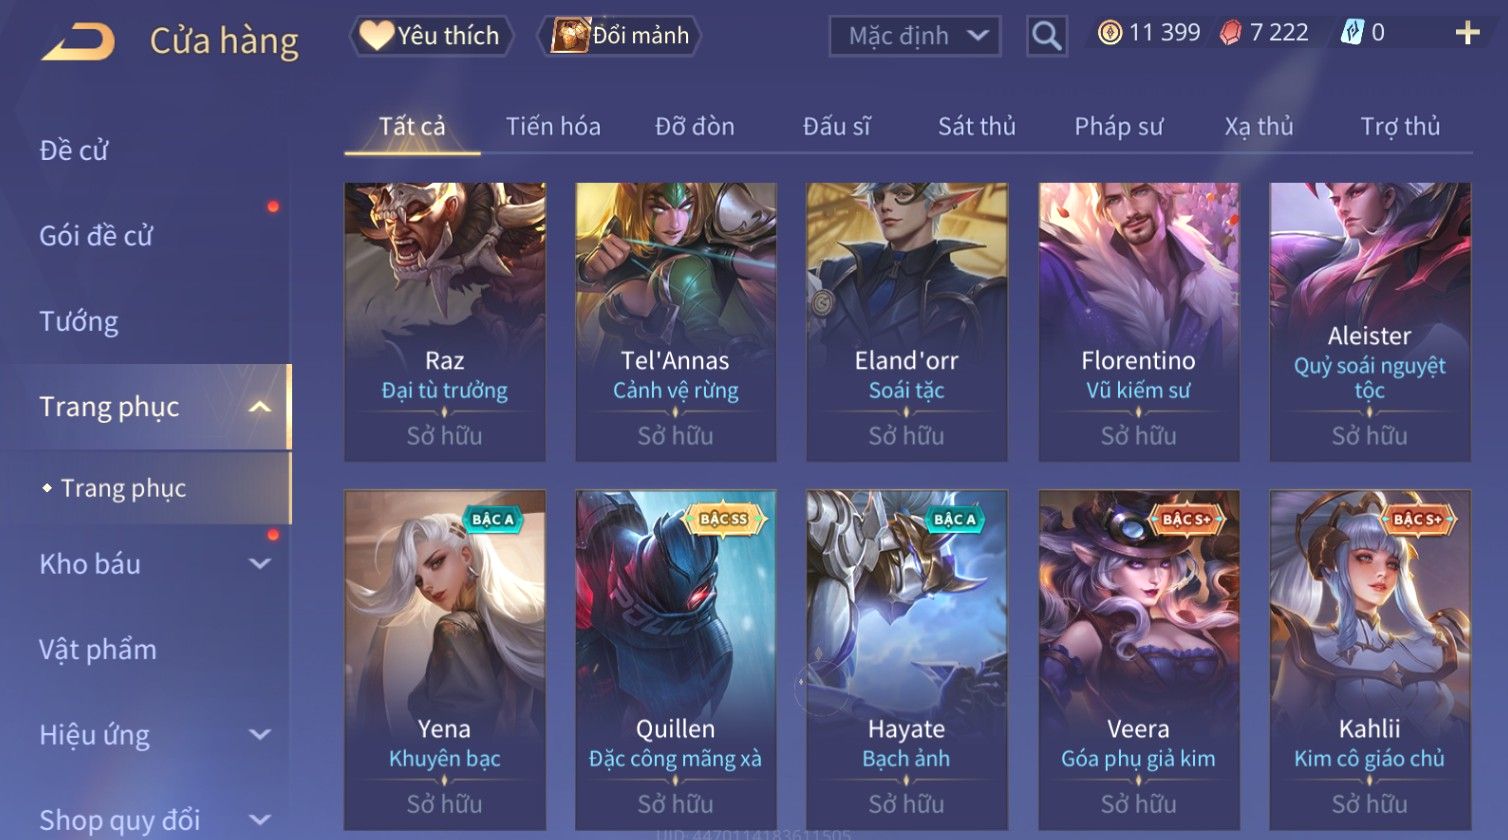Viewport: 1508px width, 840px height.
Task: Open Kahlii Kim cô giáo chủ skin
Action: pyautogui.click(x=1370, y=659)
